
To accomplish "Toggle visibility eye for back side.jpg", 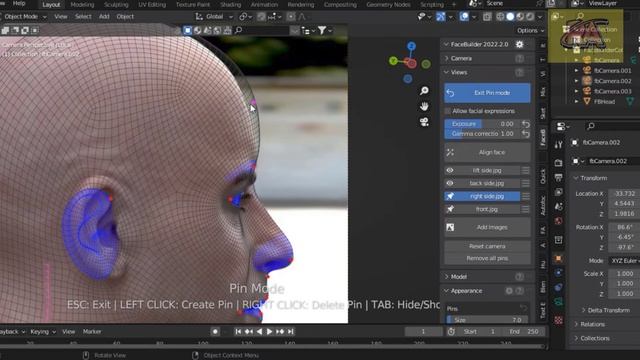I will click(450, 183).
